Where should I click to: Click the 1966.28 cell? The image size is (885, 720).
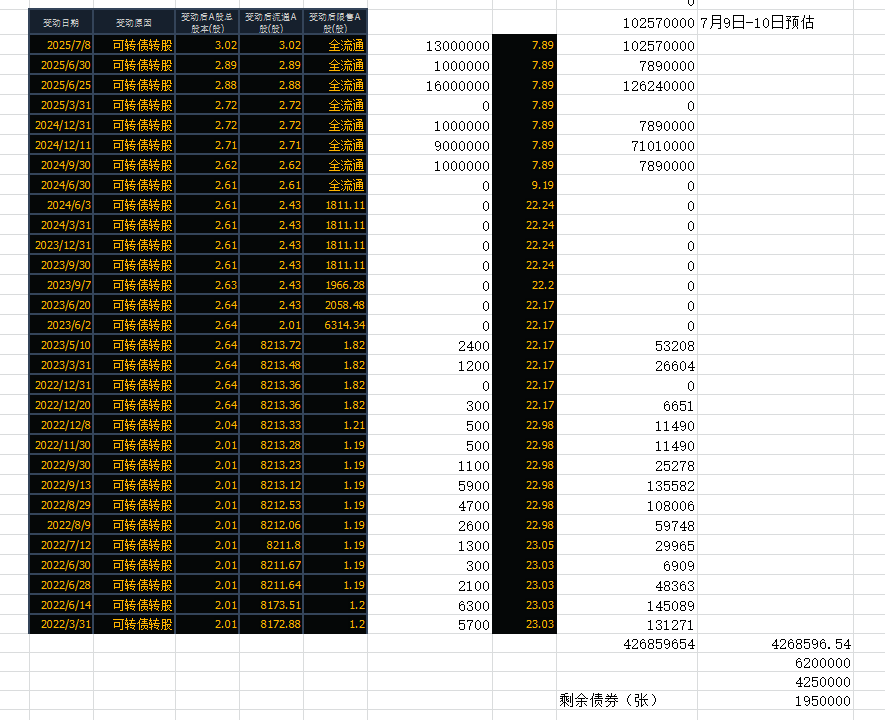point(335,285)
